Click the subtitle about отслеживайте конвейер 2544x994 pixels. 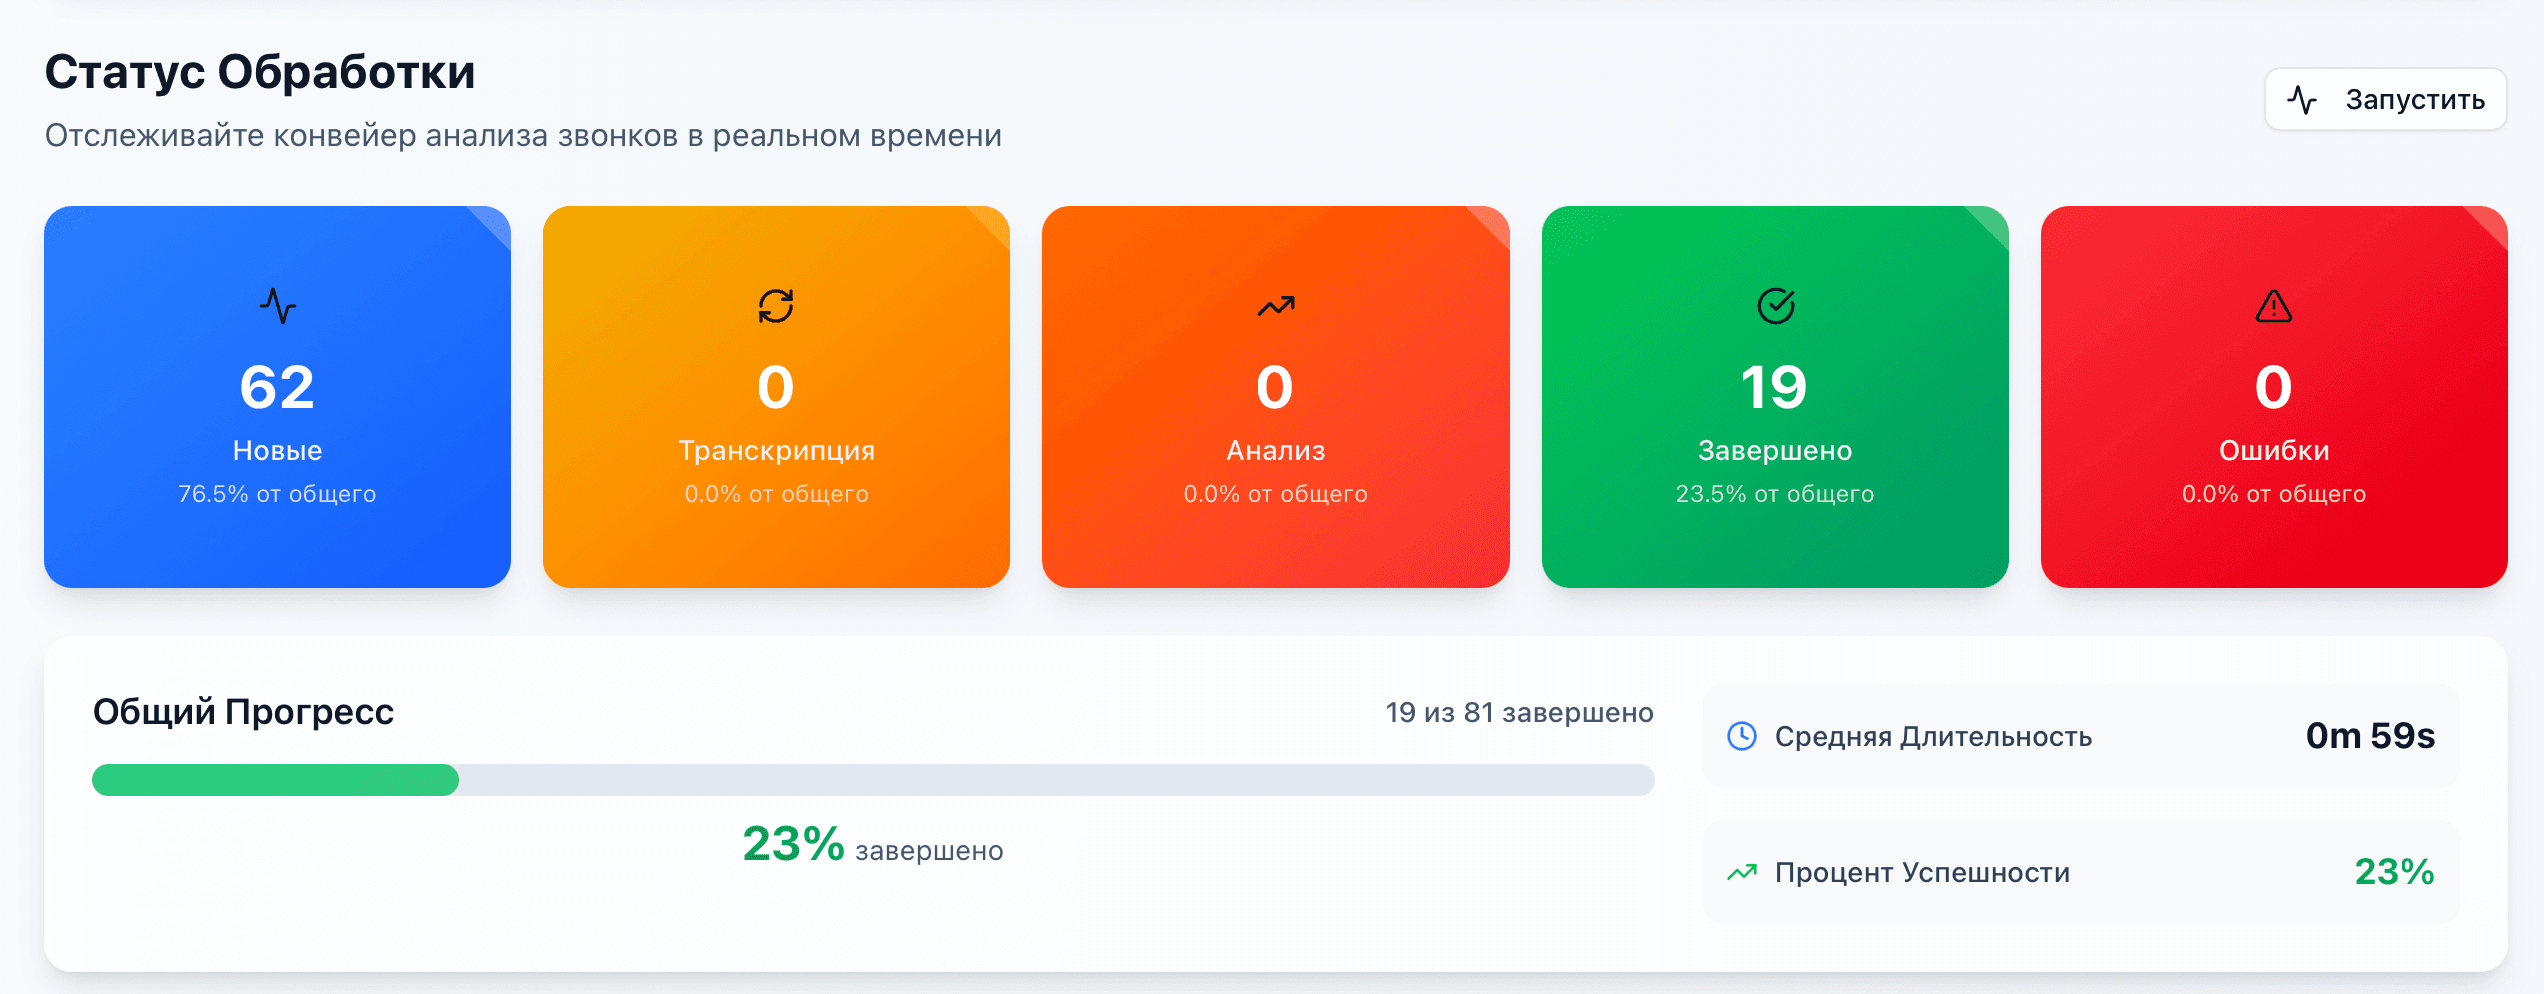tap(523, 135)
